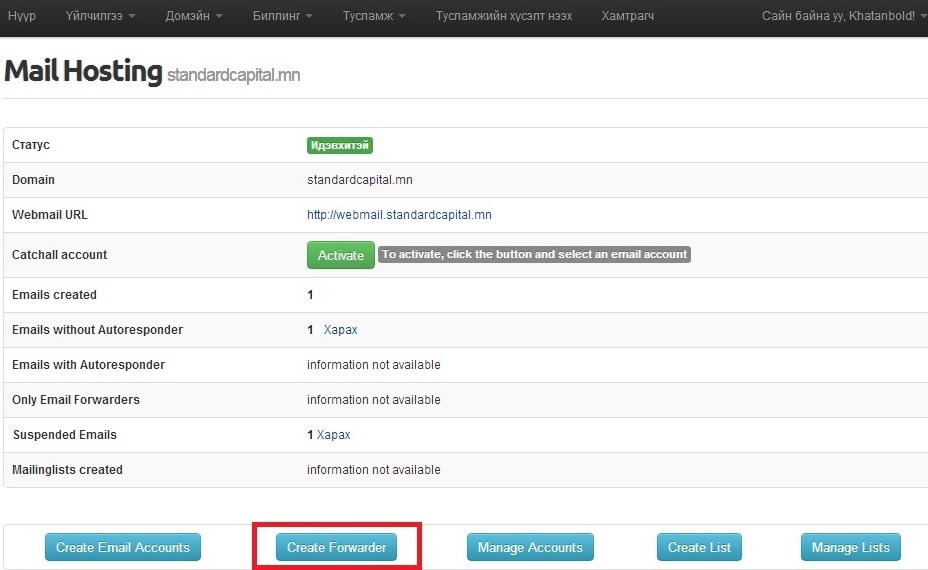This screenshot has width=928, height=570.
Task: View emails without autoresponder via Харах
Action: (x=340, y=330)
